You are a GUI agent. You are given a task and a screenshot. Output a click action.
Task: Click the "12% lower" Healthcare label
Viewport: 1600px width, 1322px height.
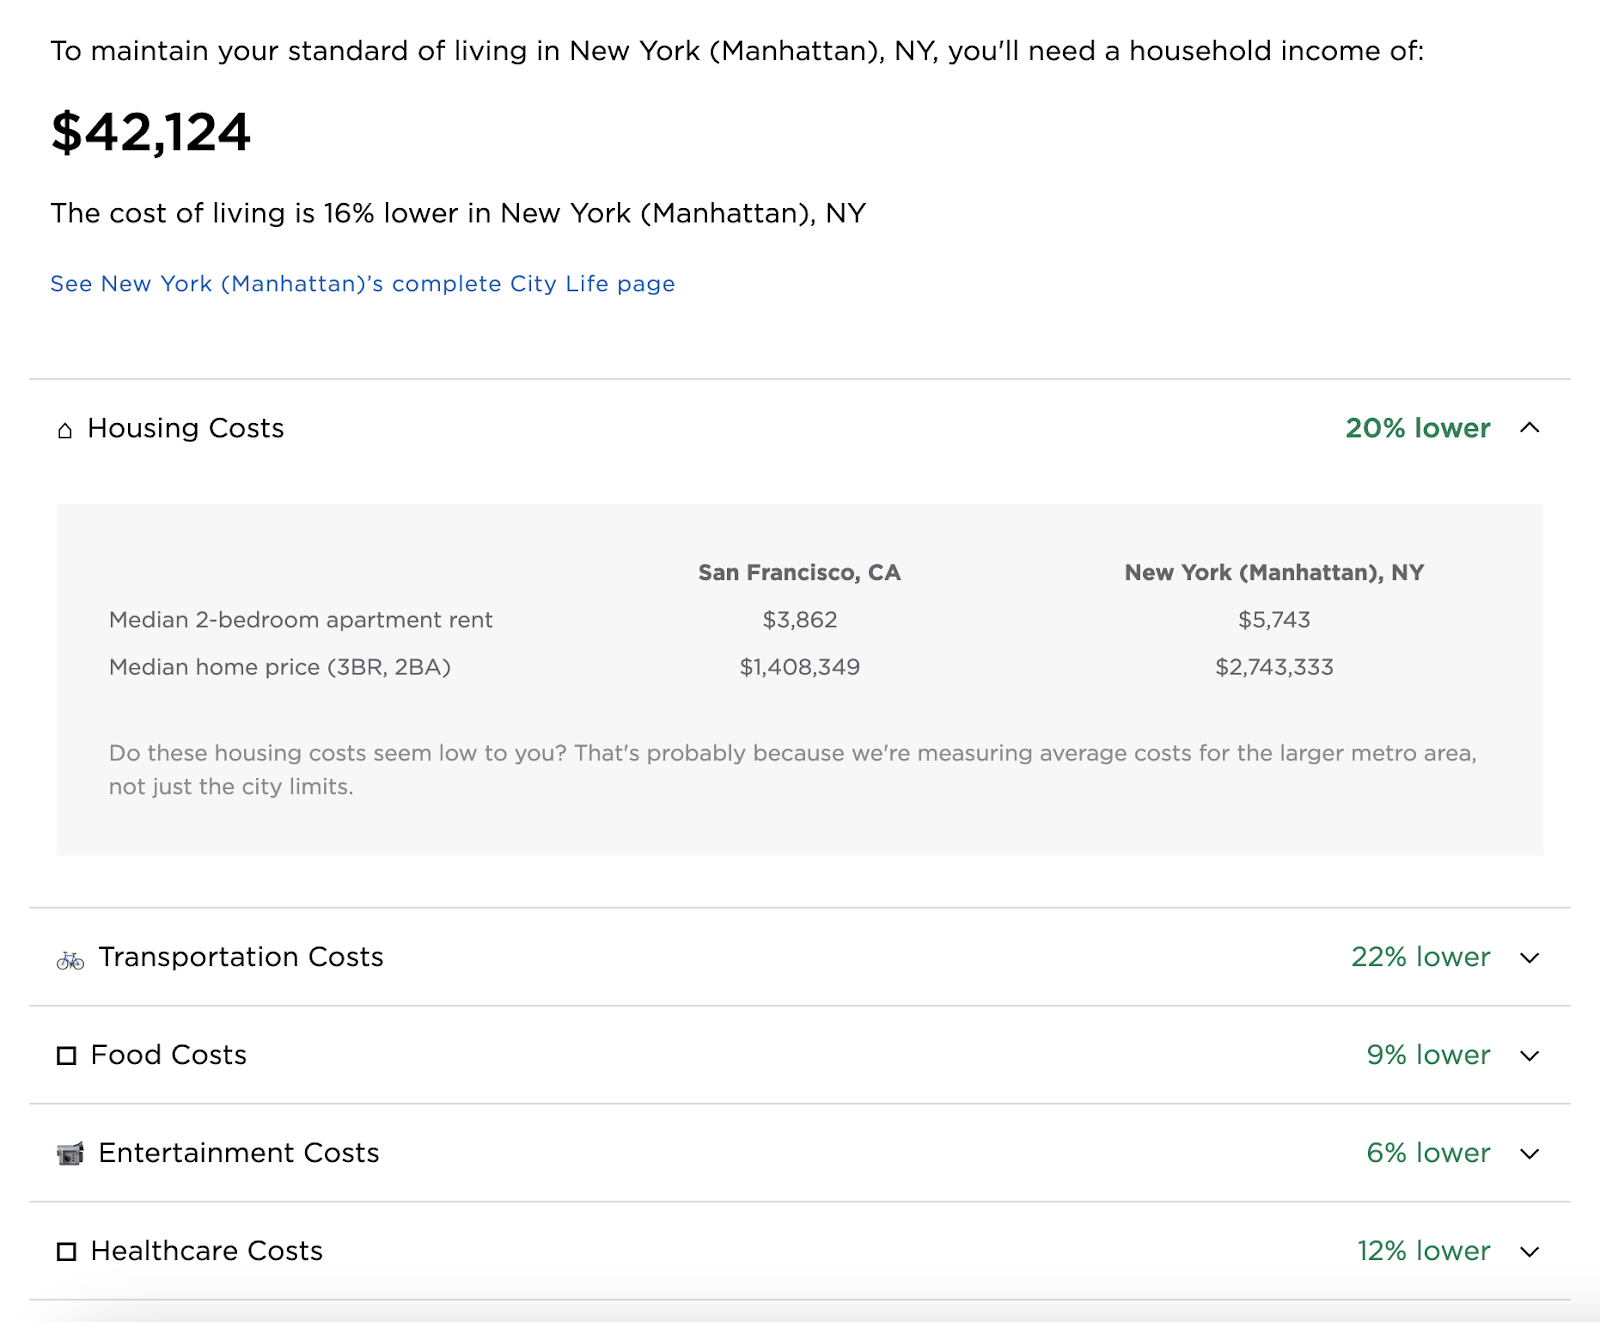[1423, 1250]
